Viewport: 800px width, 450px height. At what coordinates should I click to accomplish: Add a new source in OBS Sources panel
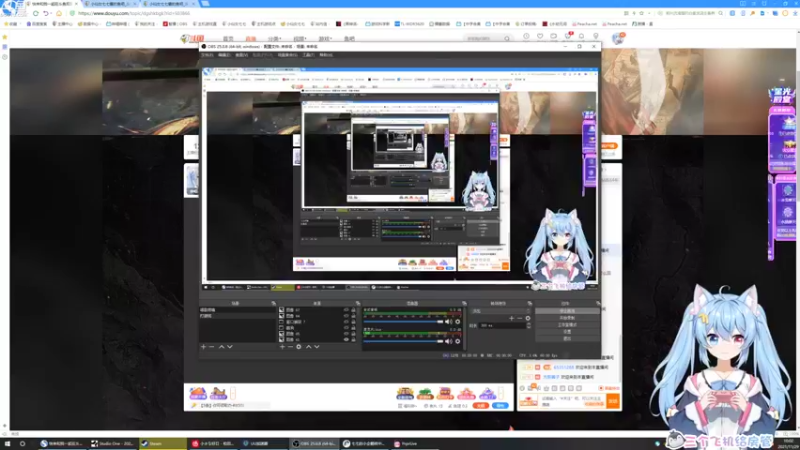click(282, 347)
